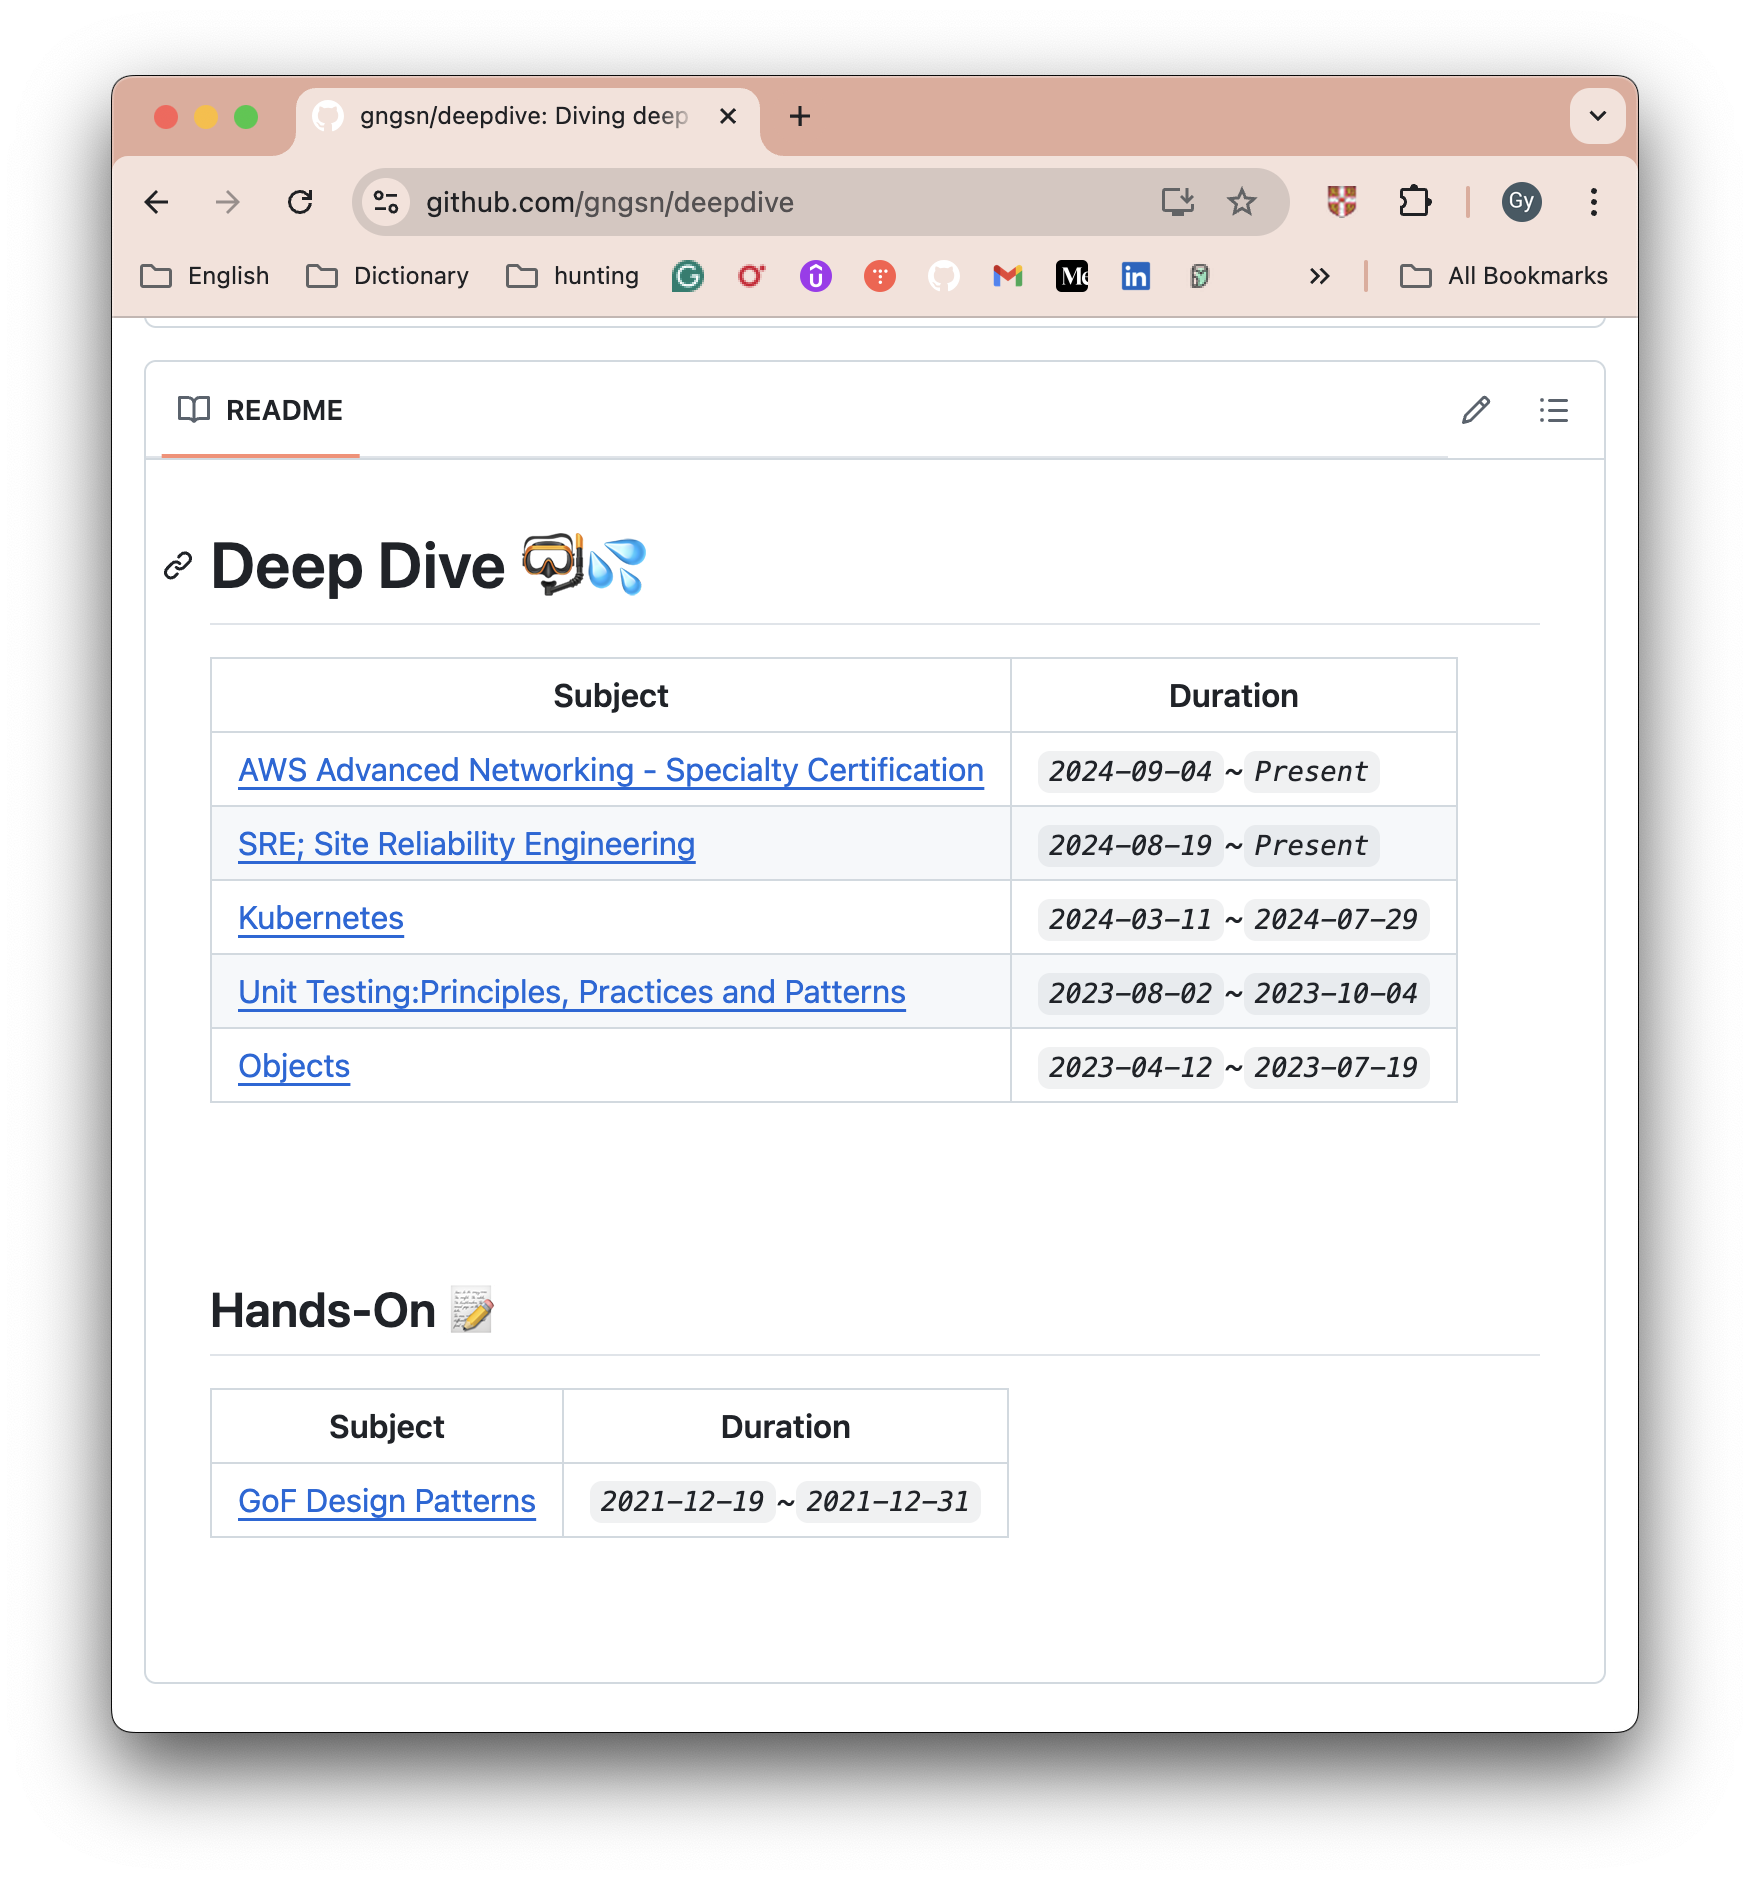Select the README tab
Screen dimensions: 1750x1880
click(x=260, y=410)
